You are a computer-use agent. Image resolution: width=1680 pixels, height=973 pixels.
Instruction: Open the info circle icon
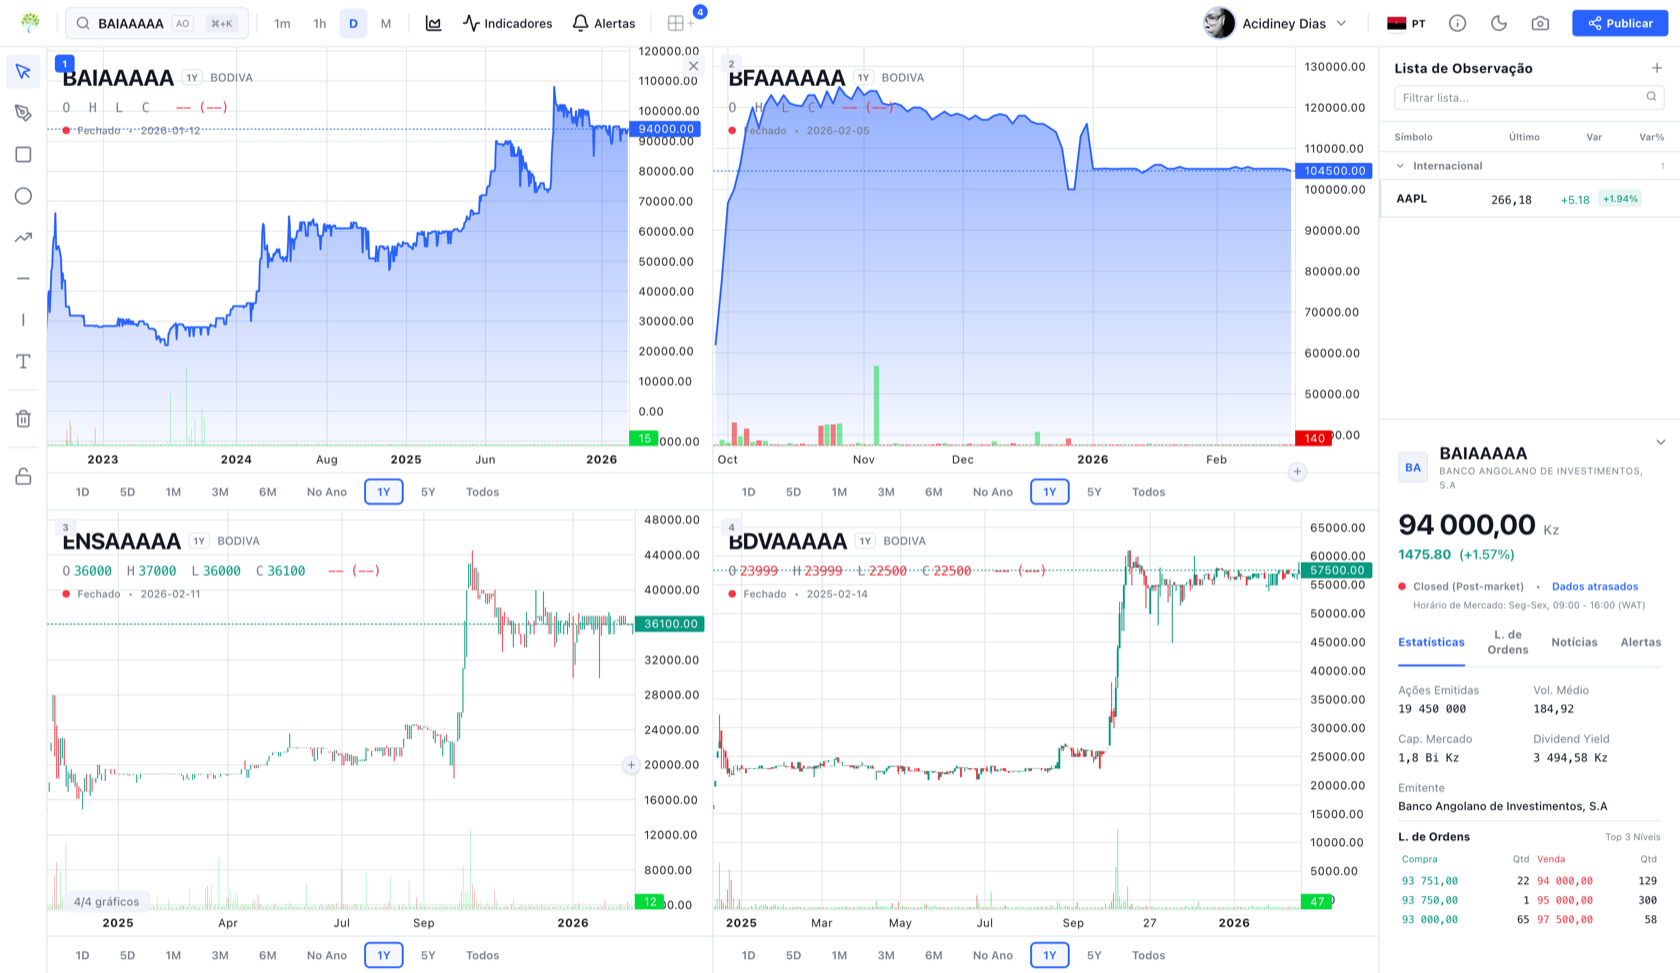pos(1458,23)
